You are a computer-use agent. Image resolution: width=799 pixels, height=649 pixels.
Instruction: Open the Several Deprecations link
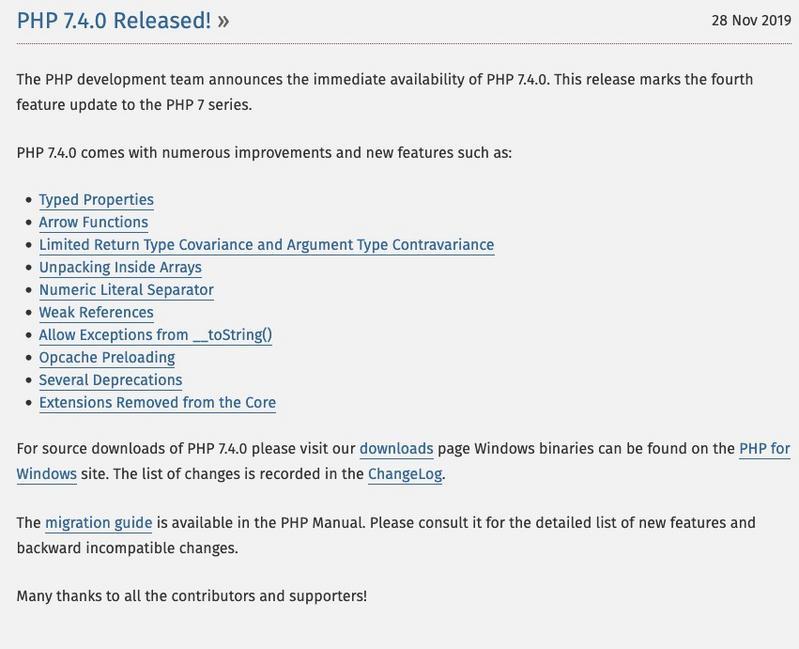click(111, 380)
